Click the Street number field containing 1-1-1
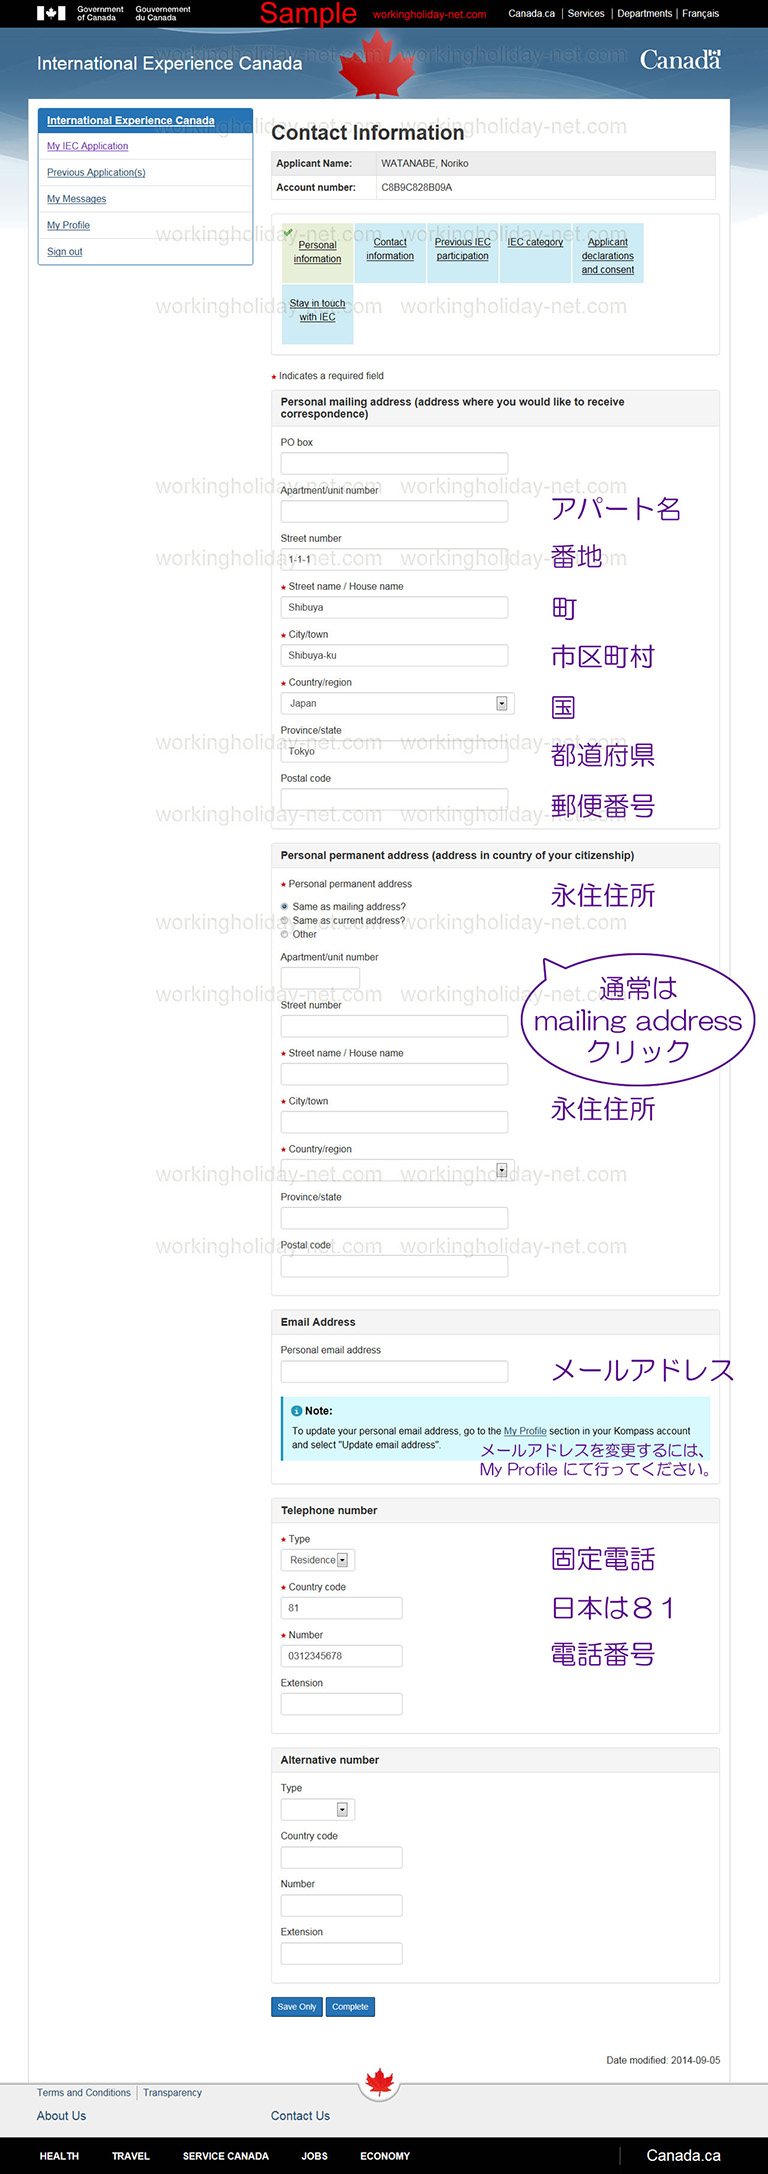Screen dimensions: 768x2174 (x=394, y=559)
